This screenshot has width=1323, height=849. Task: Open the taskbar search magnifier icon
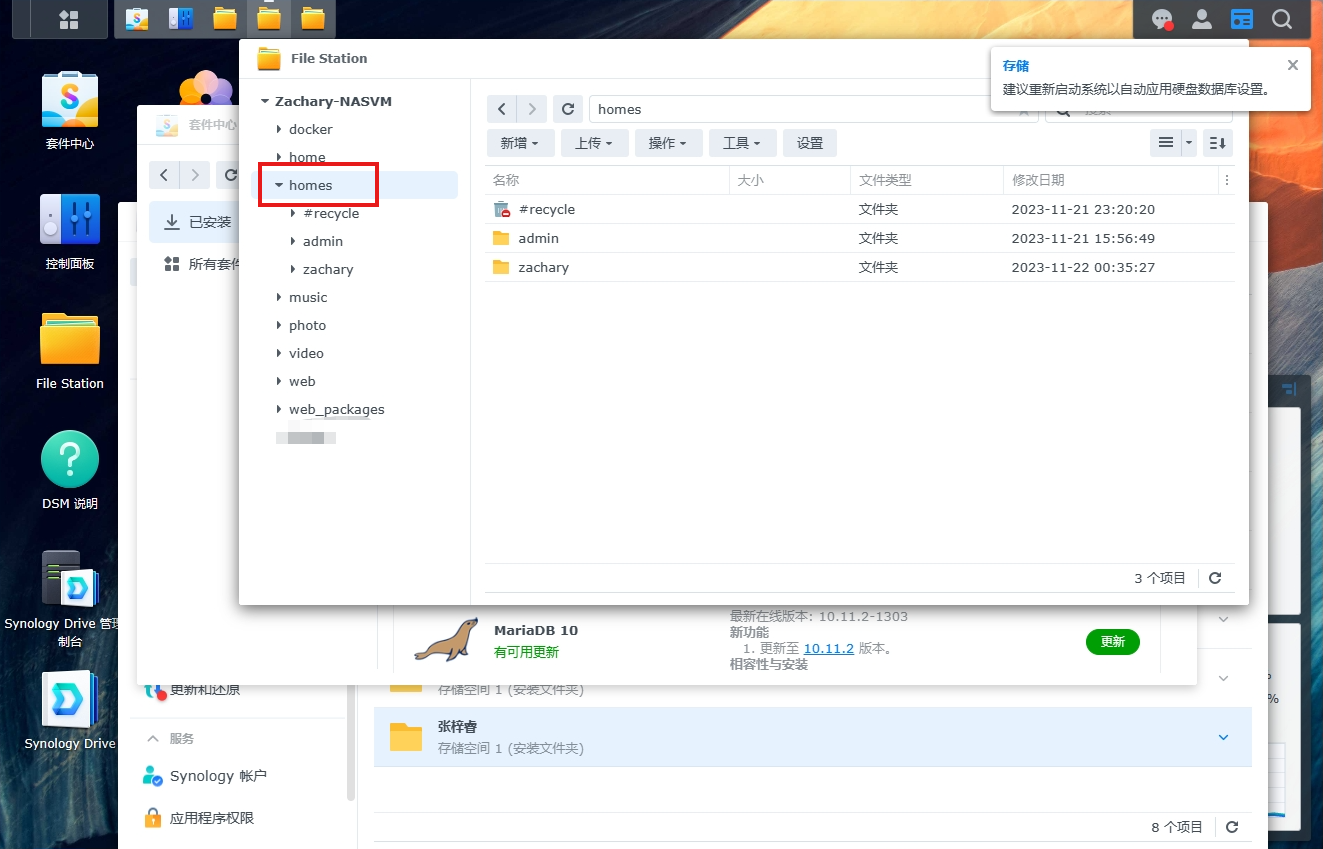click(x=1282, y=19)
